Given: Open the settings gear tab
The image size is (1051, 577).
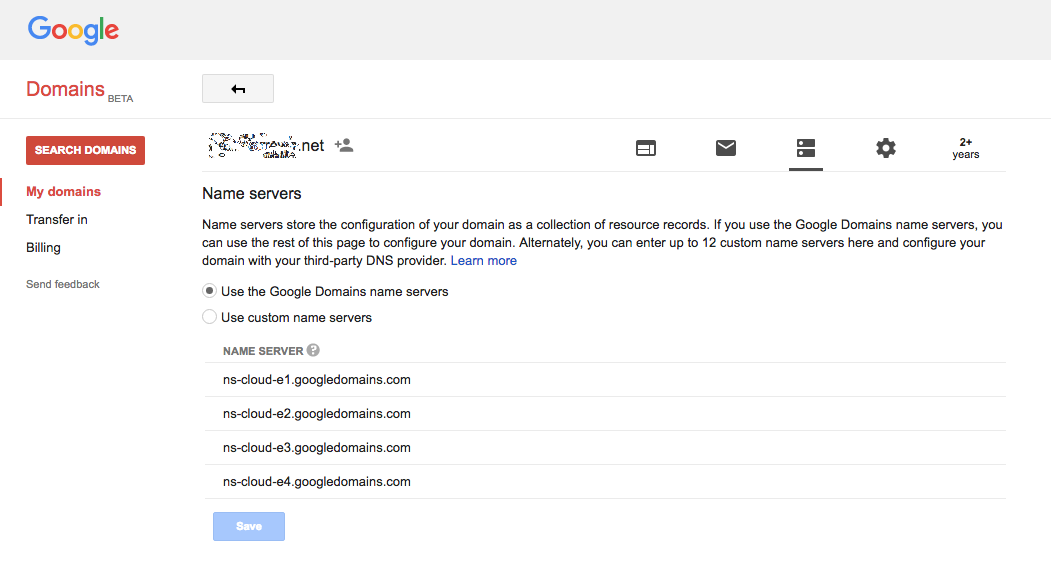Looking at the screenshot, I should pos(885,148).
